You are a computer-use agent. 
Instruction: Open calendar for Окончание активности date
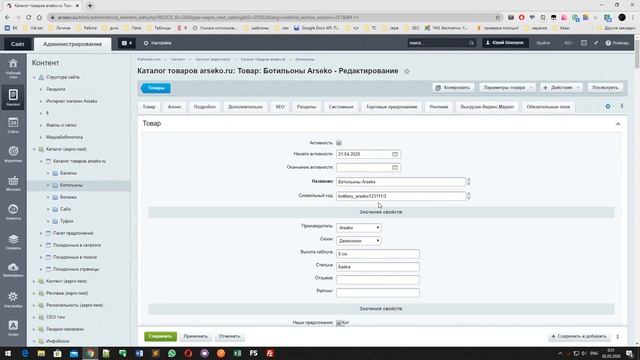click(395, 167)
